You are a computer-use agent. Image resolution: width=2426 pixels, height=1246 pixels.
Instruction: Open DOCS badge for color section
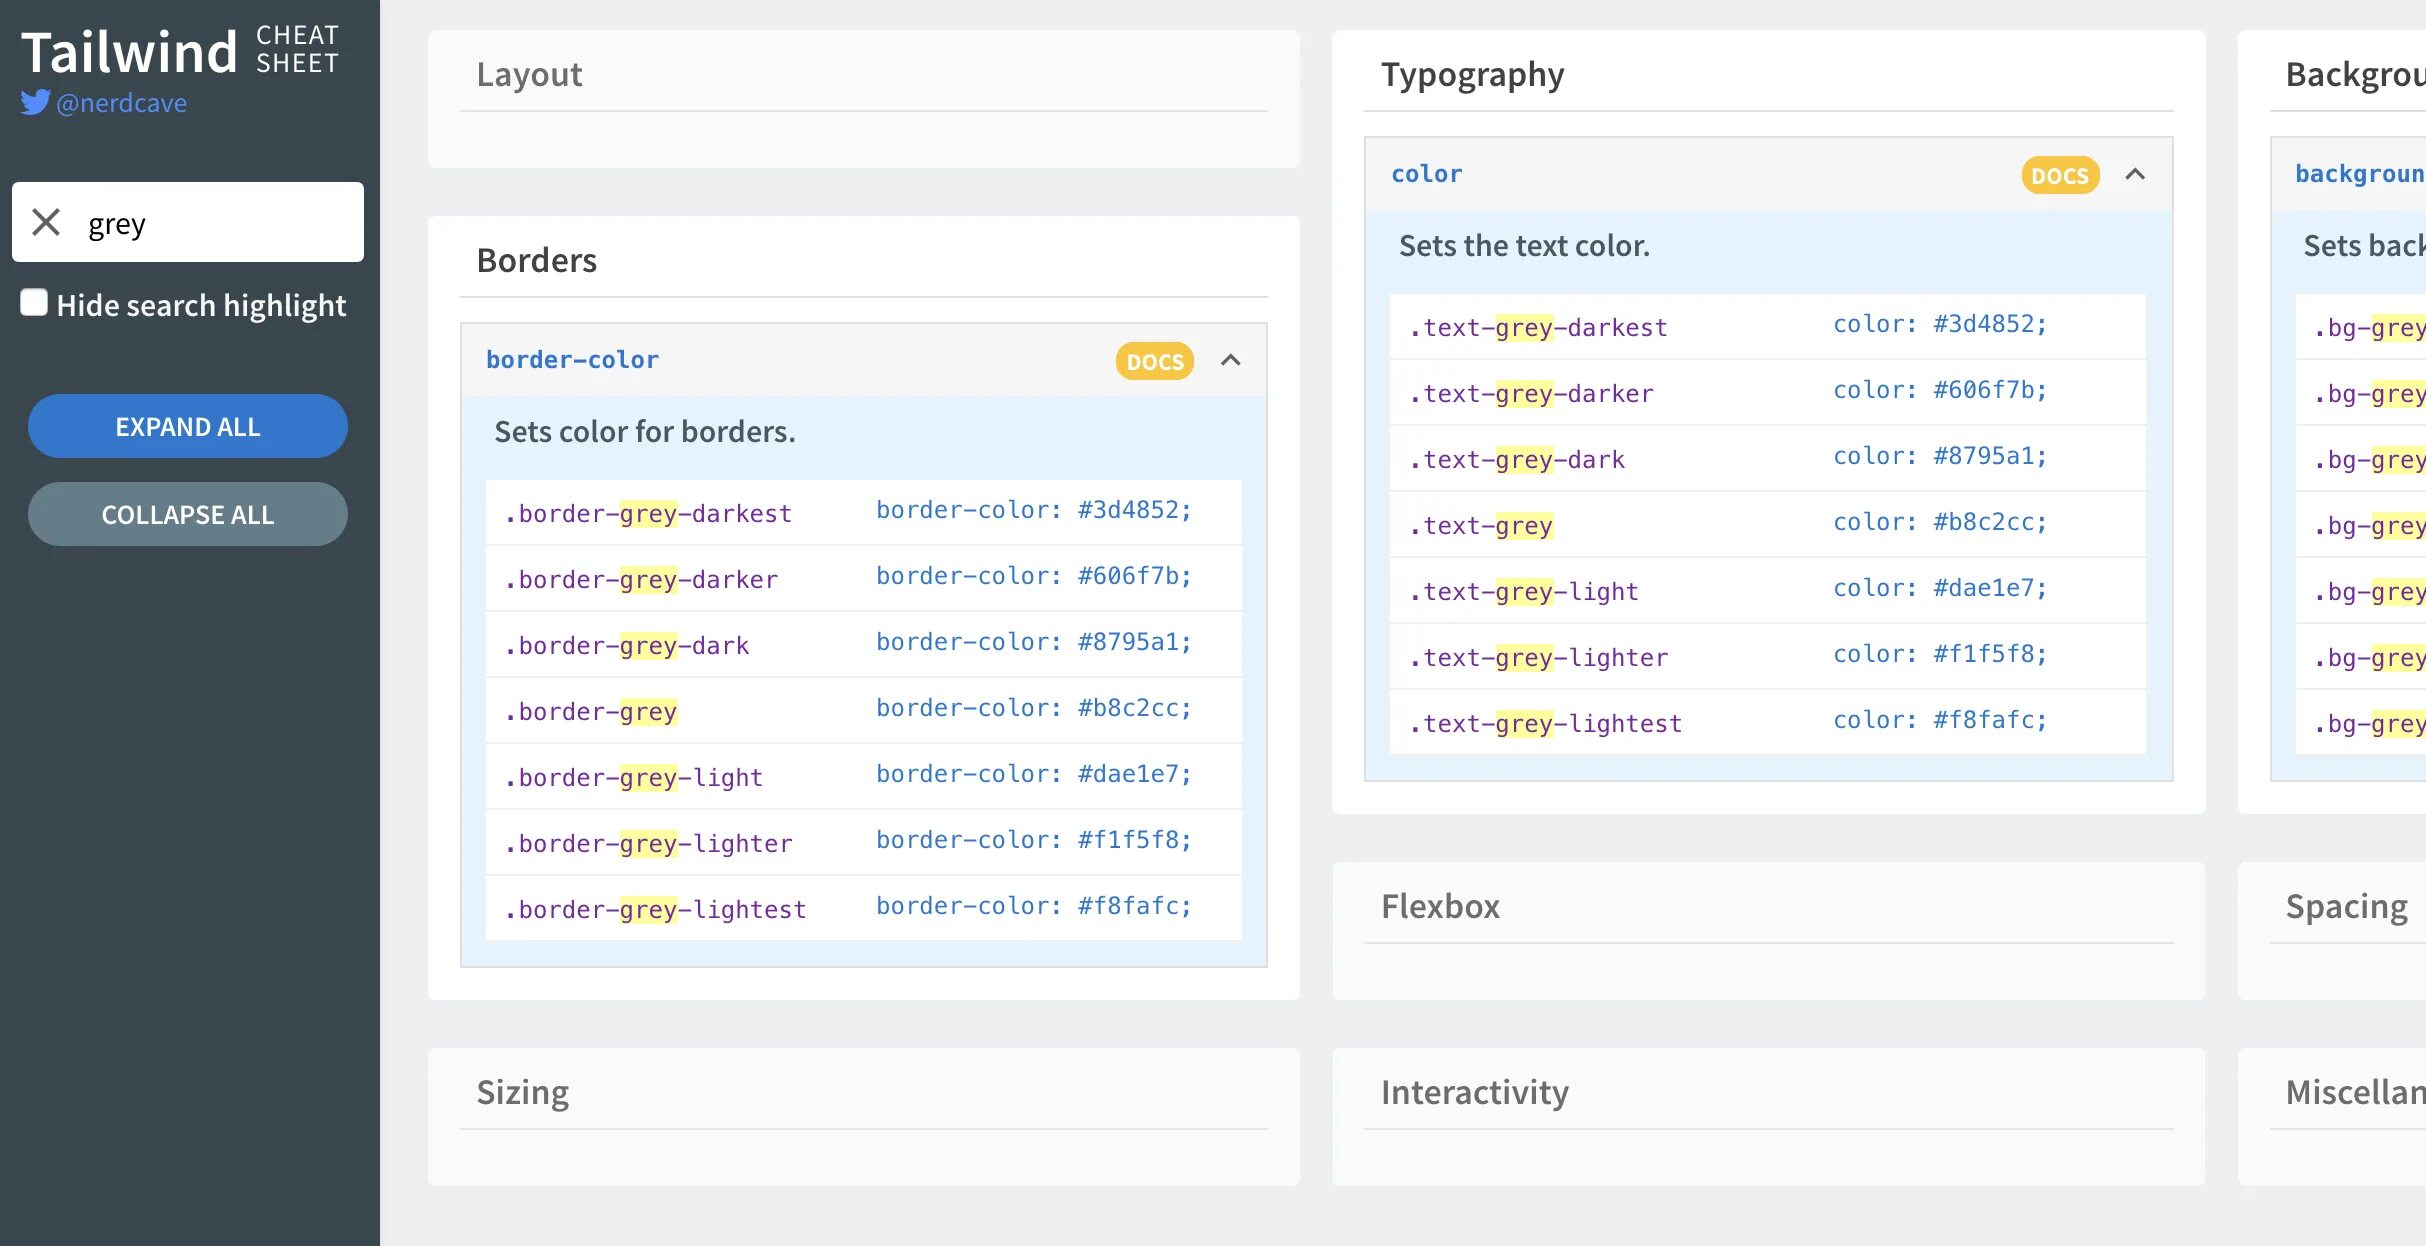tap(2059, 175)
